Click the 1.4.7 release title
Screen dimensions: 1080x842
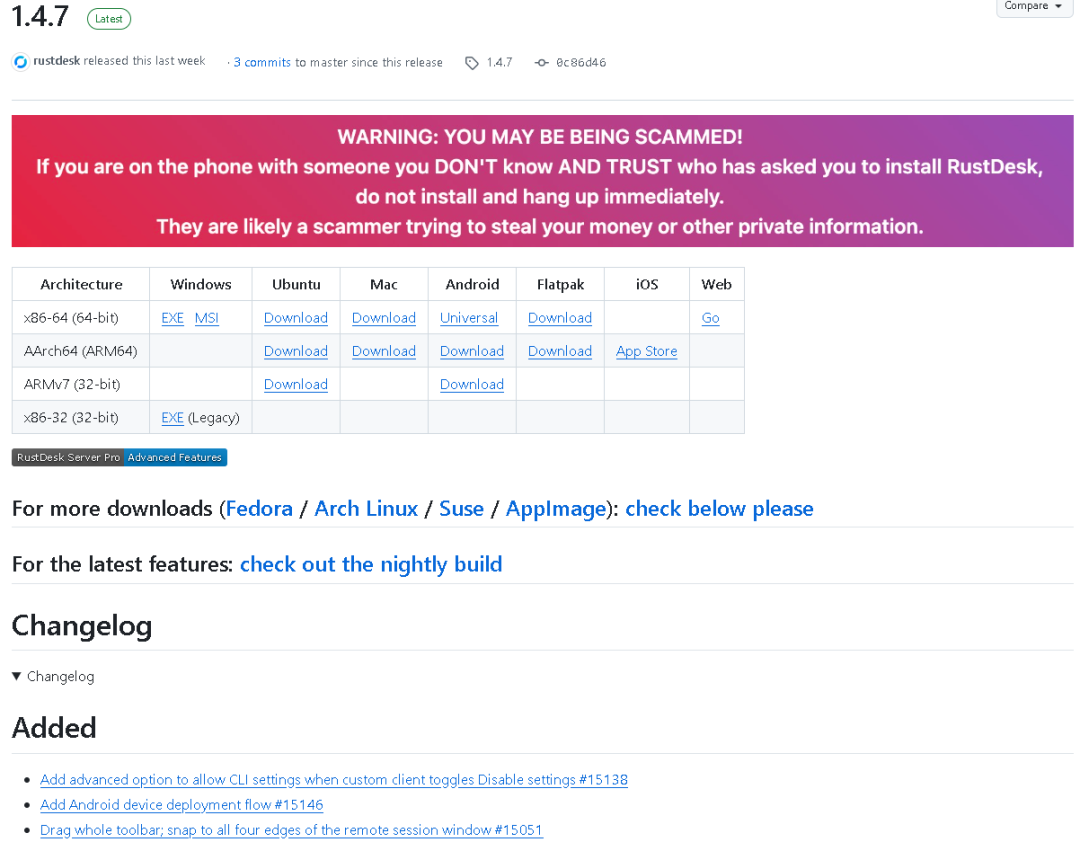click(40, 17)
